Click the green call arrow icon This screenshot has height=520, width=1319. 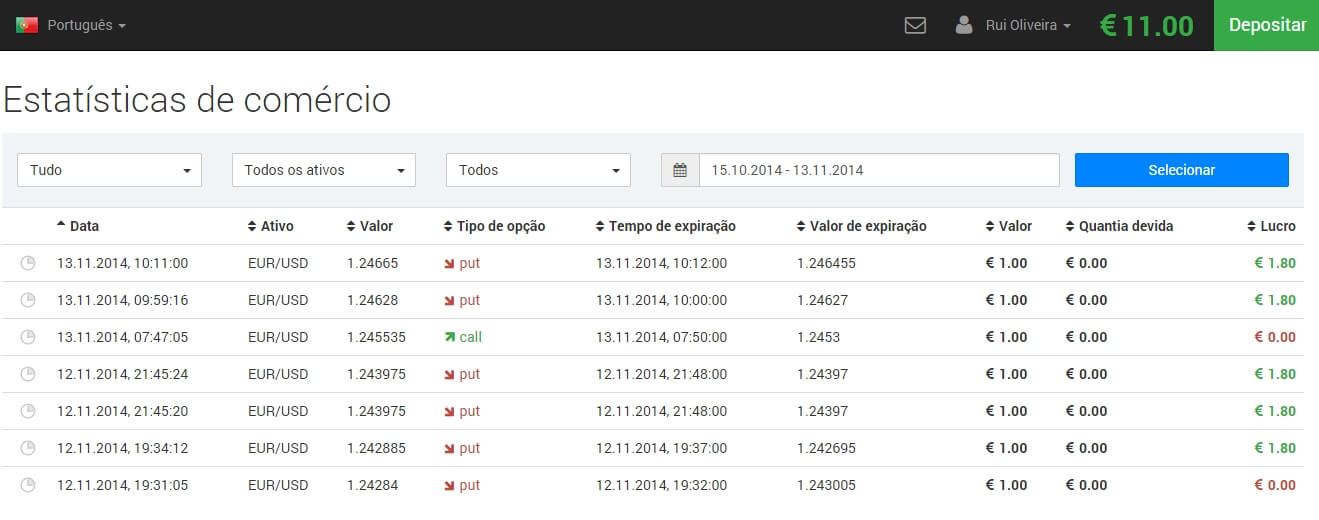[x=449, y=337]
